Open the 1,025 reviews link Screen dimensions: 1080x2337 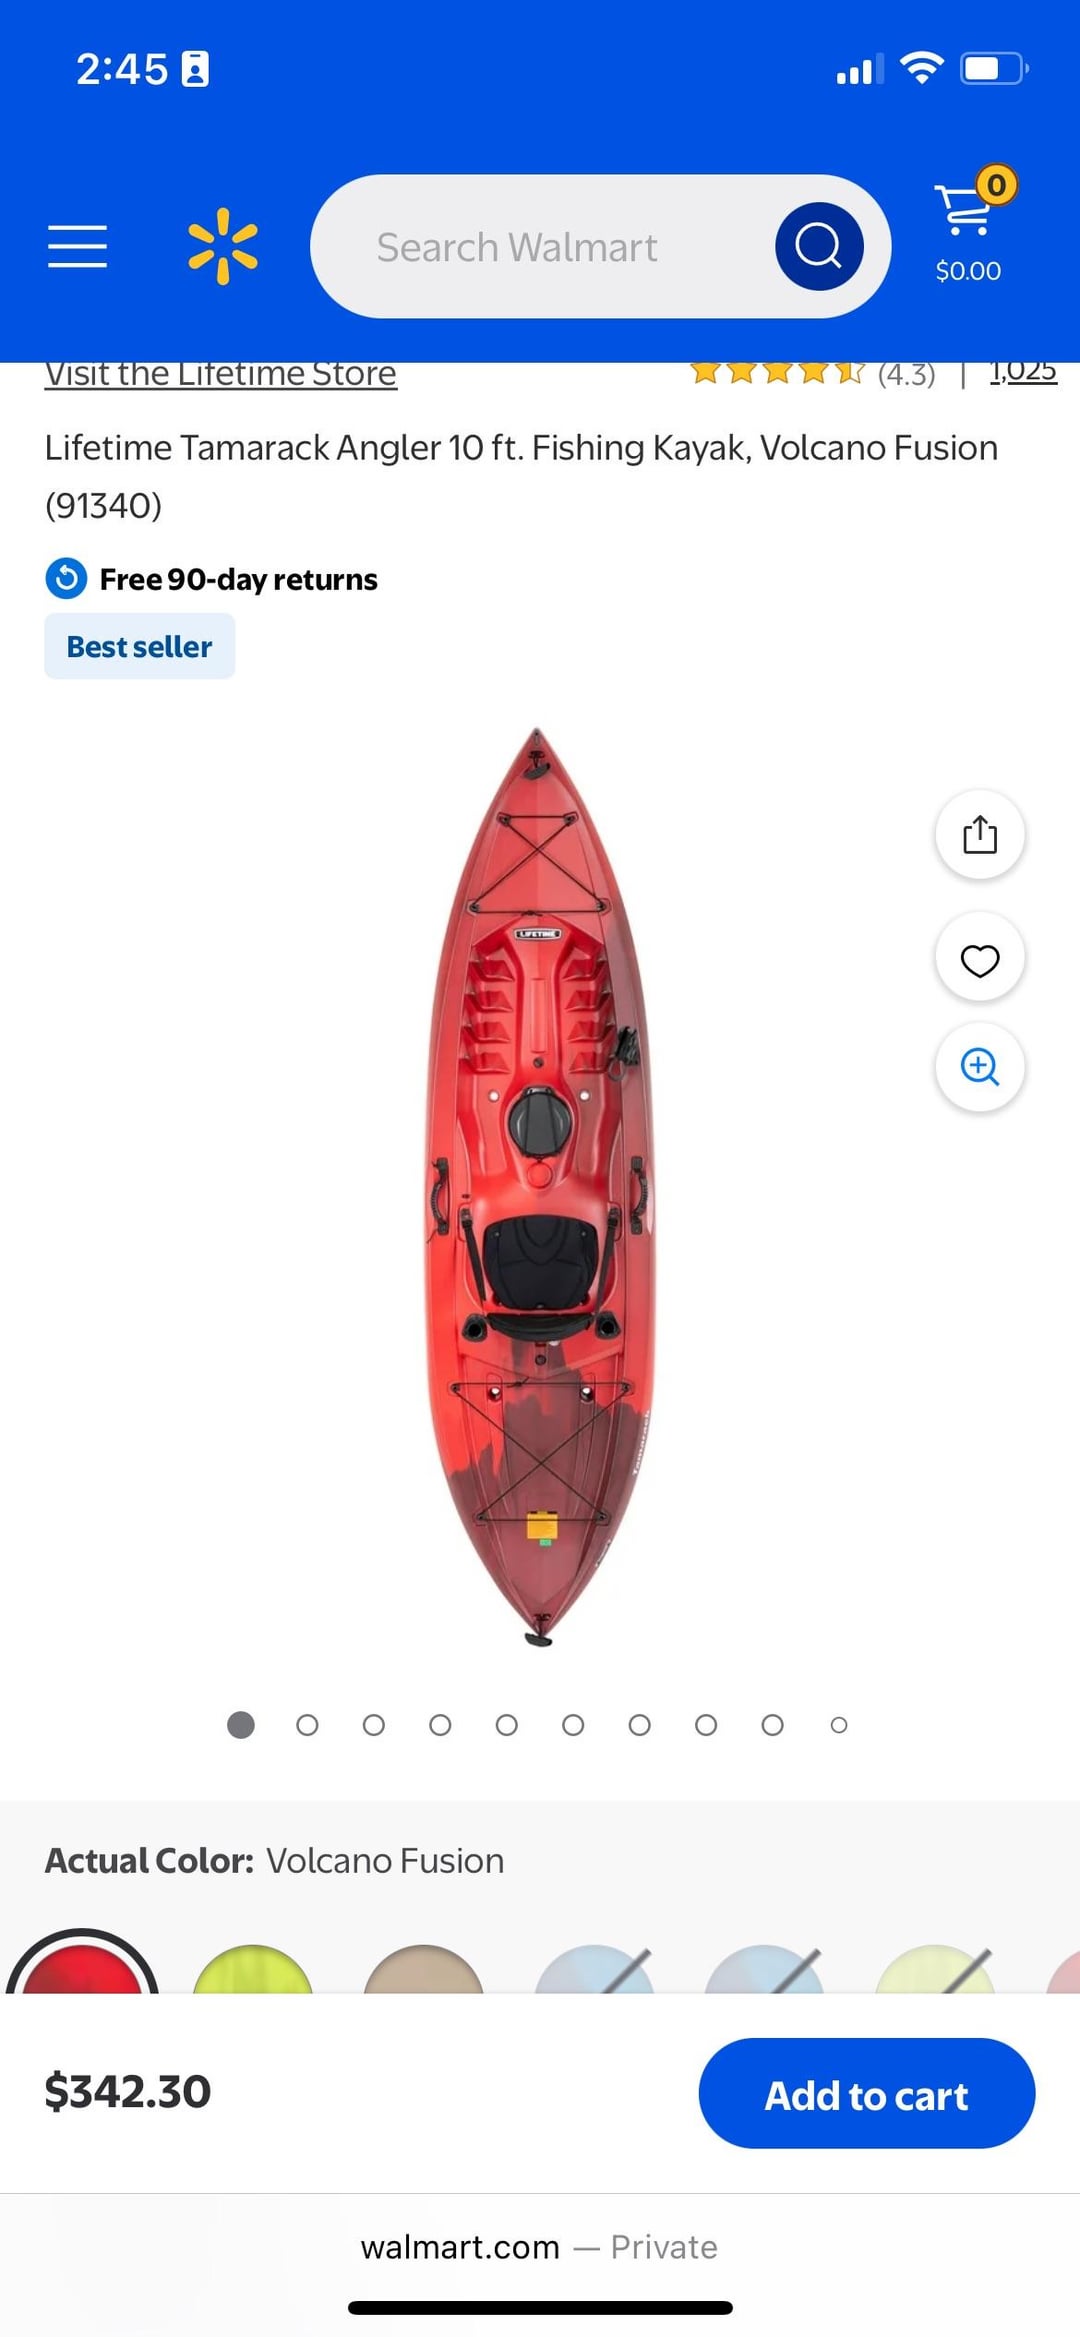point(1023,372)
